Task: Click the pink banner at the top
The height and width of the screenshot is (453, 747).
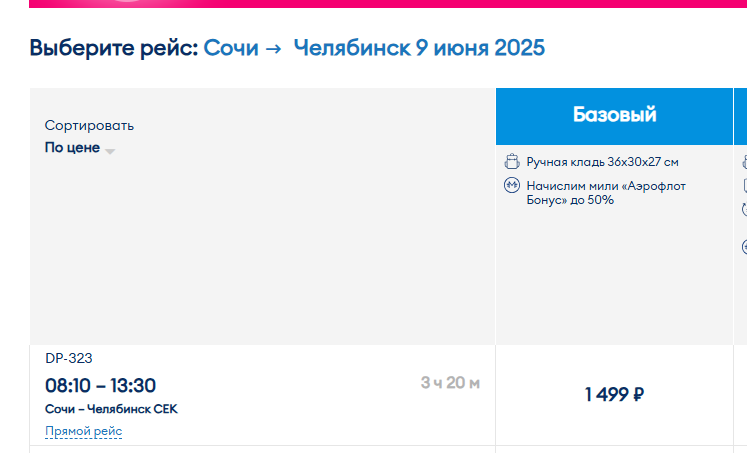Action: [388, 4]
